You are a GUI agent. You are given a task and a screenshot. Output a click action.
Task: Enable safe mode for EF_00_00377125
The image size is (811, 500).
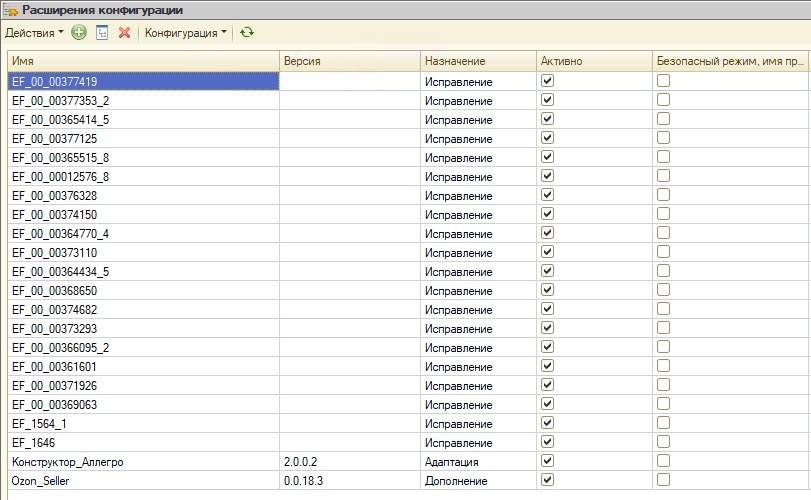tap(664, 138)
